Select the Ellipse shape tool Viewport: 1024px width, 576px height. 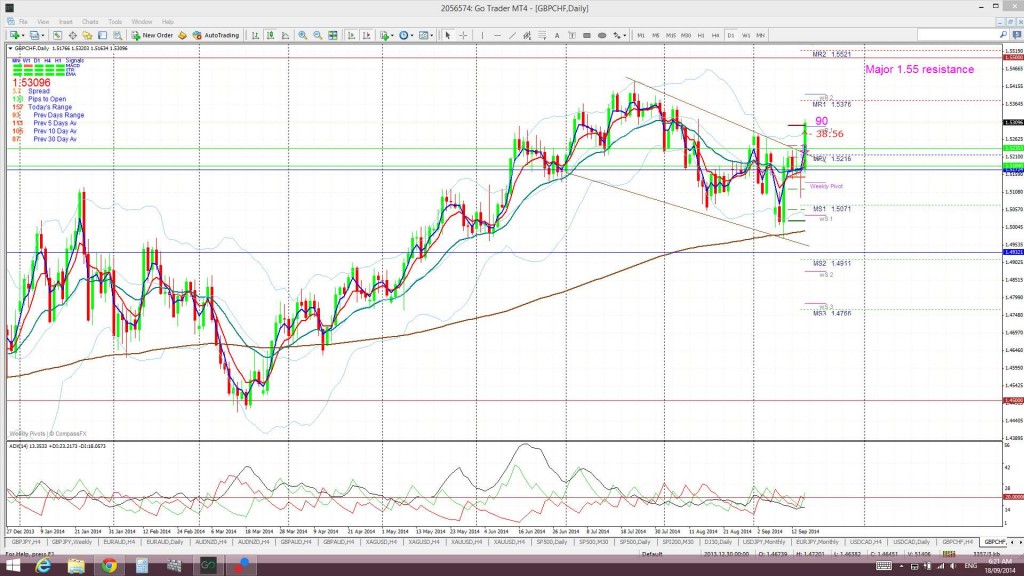click(x=602, y=35)
